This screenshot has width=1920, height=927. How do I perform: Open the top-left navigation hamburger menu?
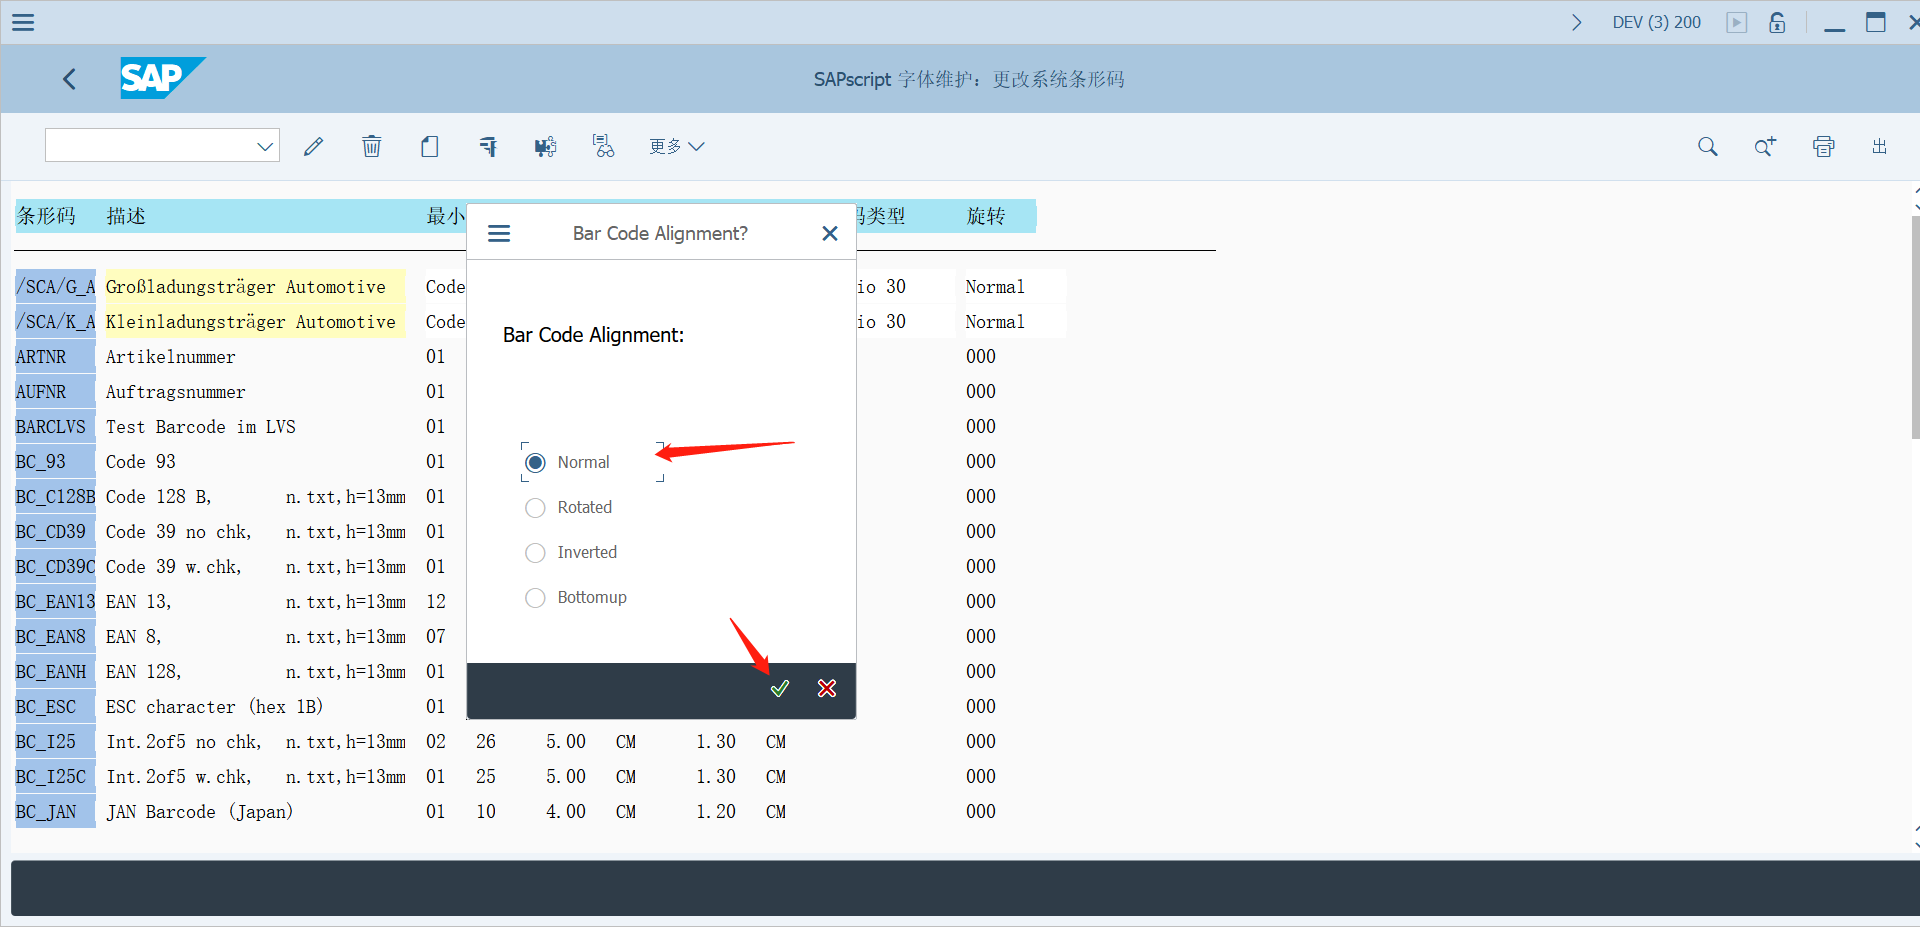(x=22, y=22)
